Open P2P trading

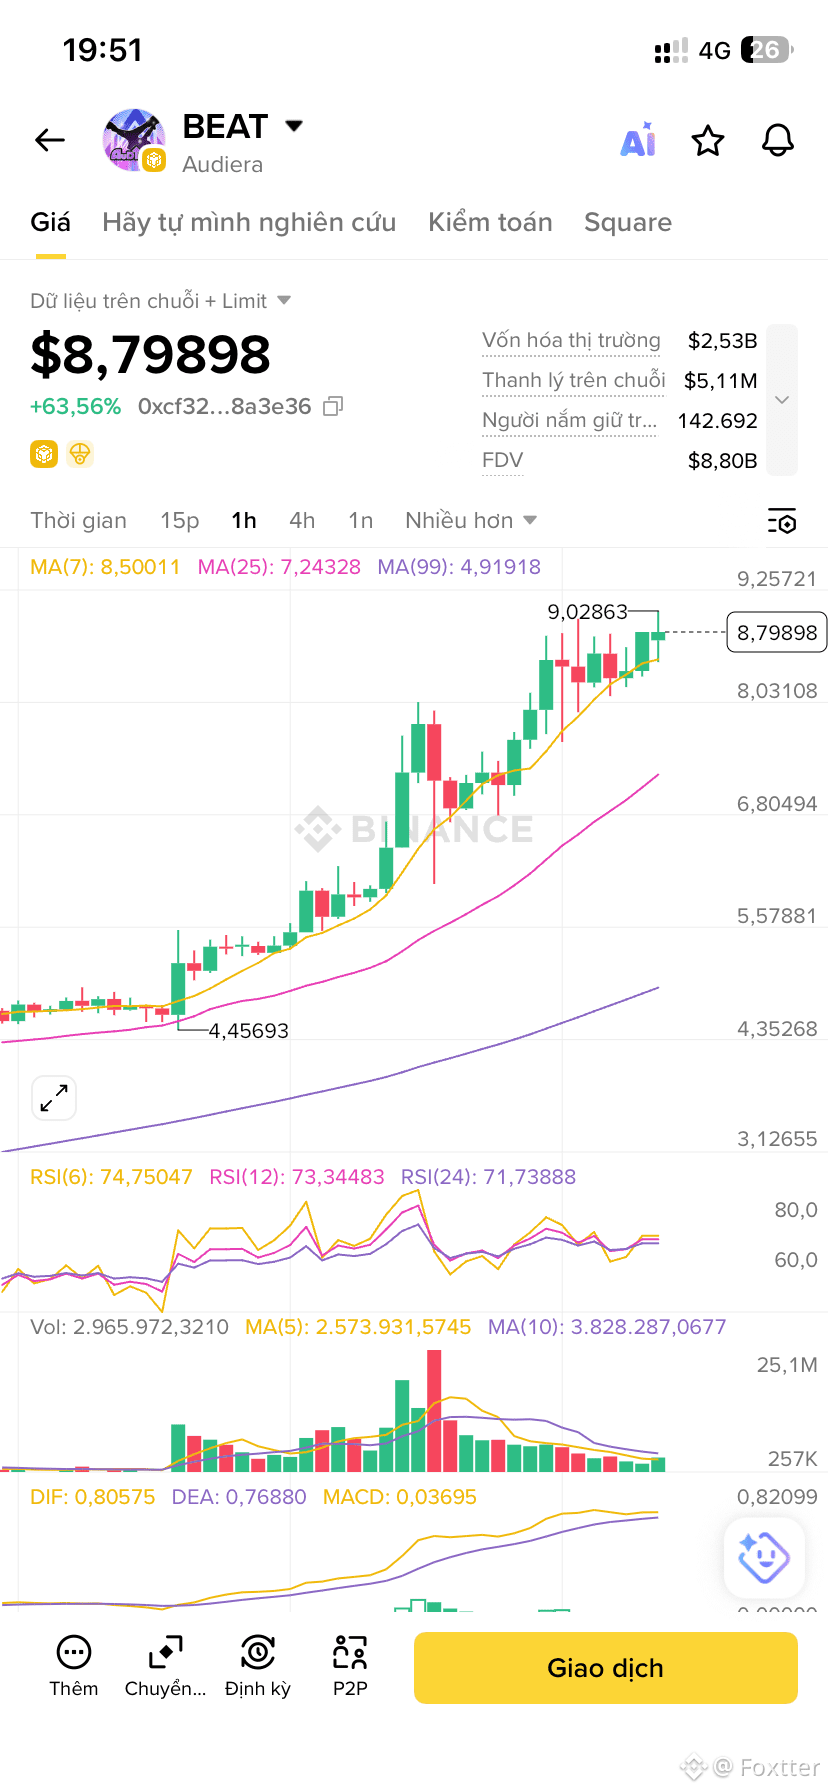pyautogui.click(x=350, y=1667)
